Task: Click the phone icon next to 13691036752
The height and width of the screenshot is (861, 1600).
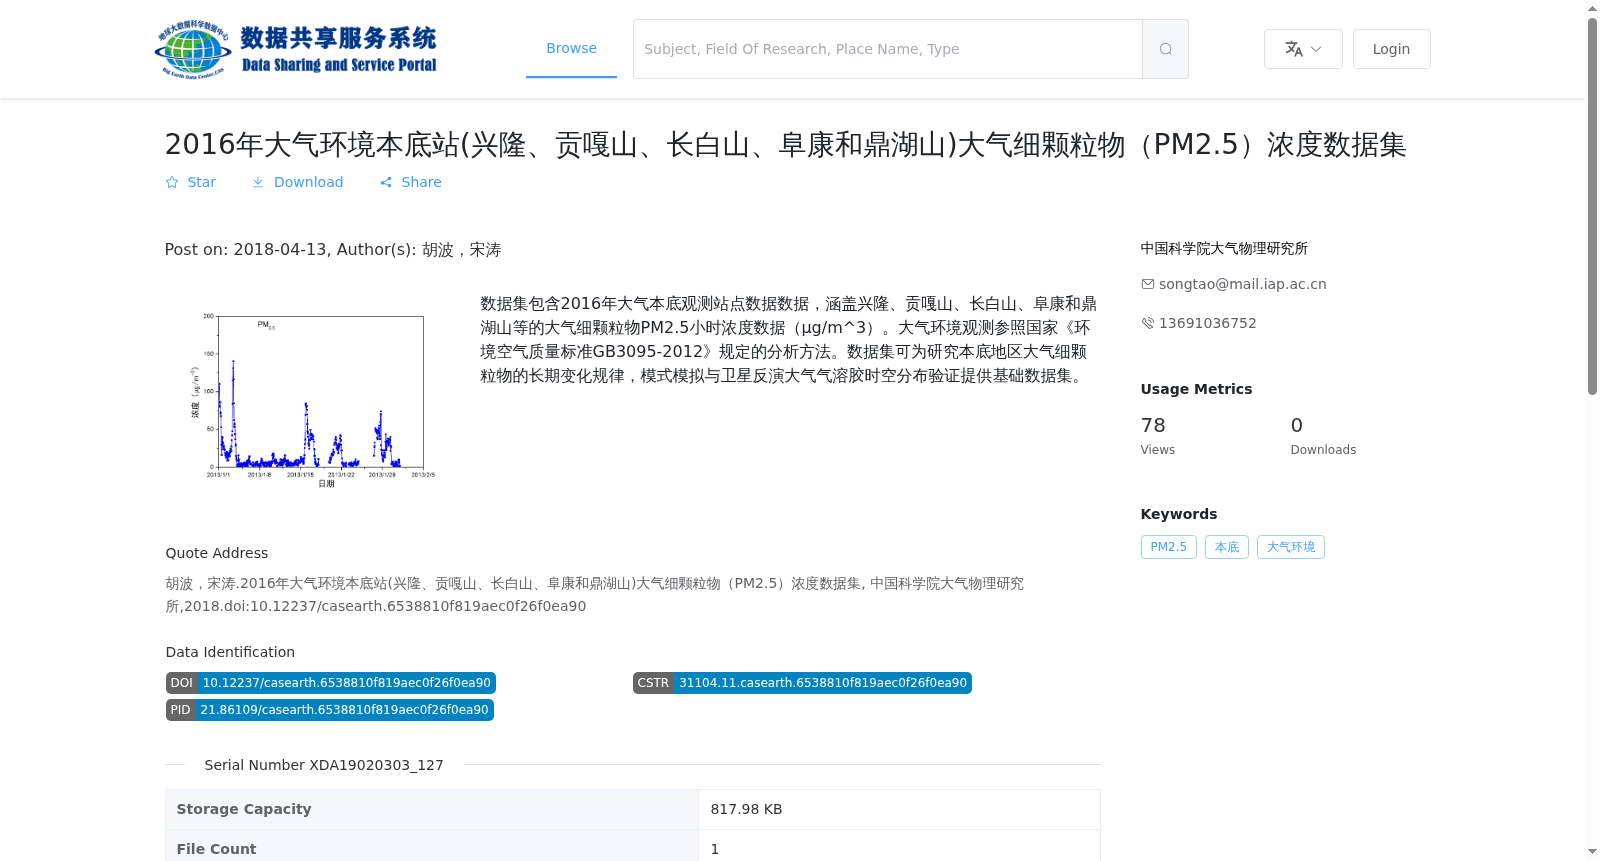Action: 1148,323
